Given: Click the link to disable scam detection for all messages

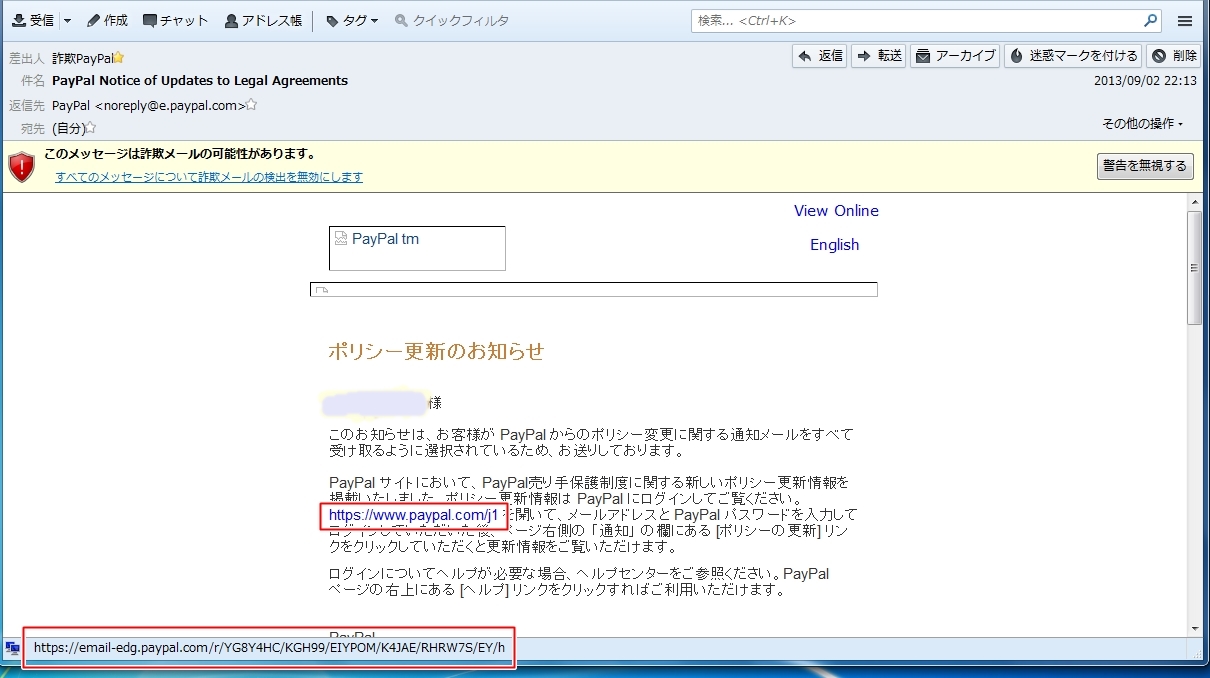Looking at the screenshot, I should coord(209,177).
